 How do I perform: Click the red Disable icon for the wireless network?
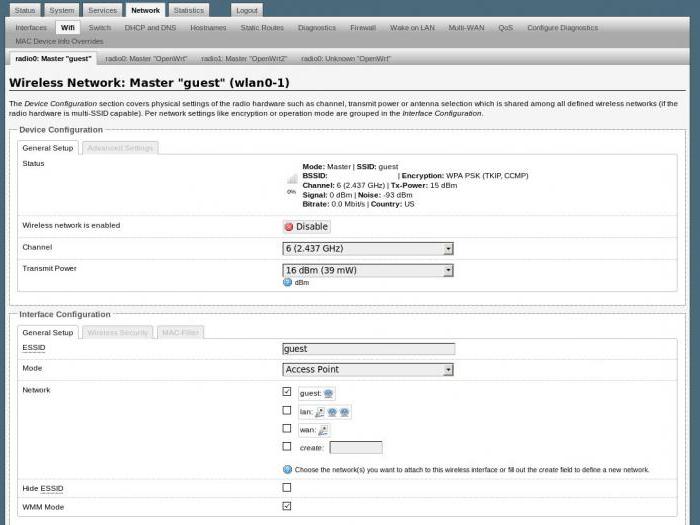click(289, 227)
